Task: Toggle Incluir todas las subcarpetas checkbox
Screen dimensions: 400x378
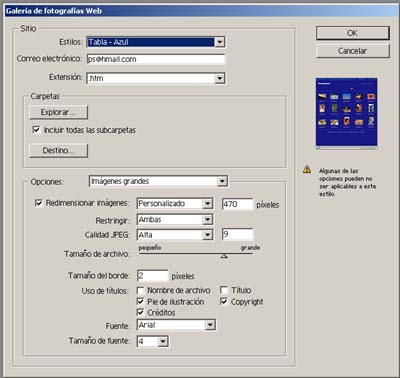Action: pos(36,130)
